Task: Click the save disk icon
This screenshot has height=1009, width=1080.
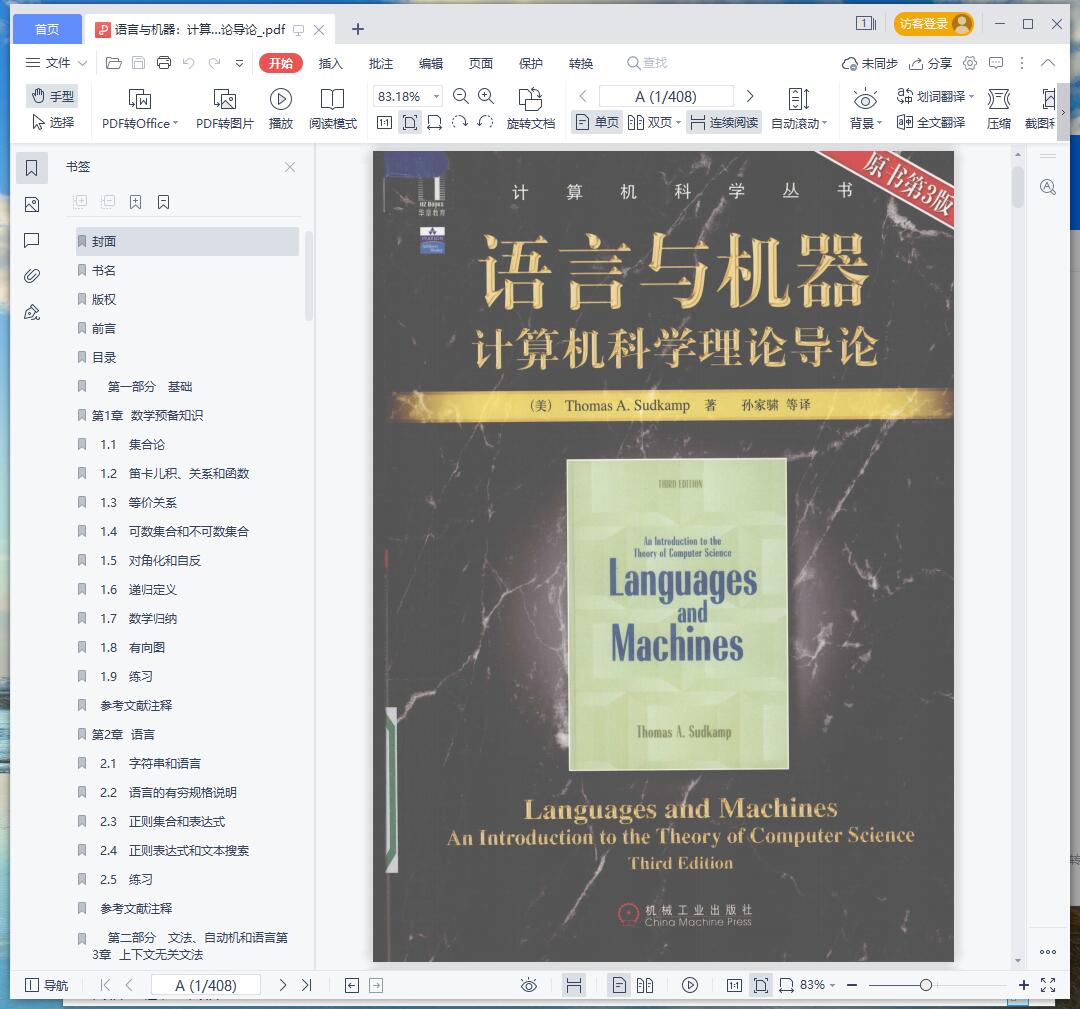Action: [138, 63]
